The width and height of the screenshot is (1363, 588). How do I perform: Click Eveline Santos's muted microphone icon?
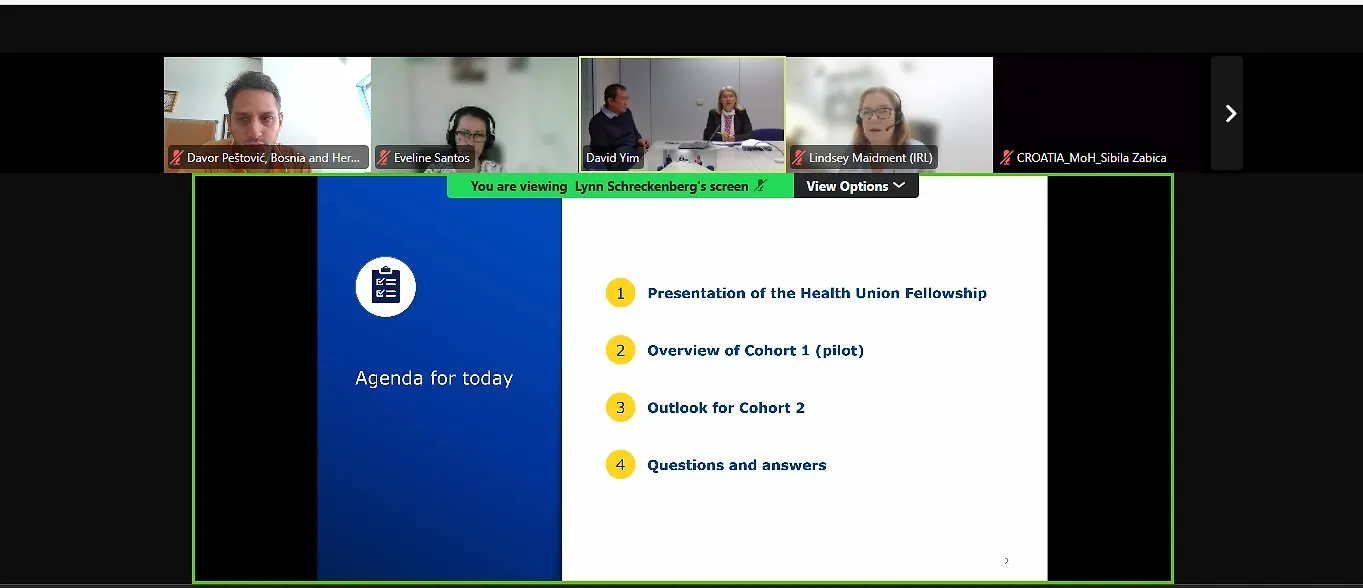[x=384, y=158]
